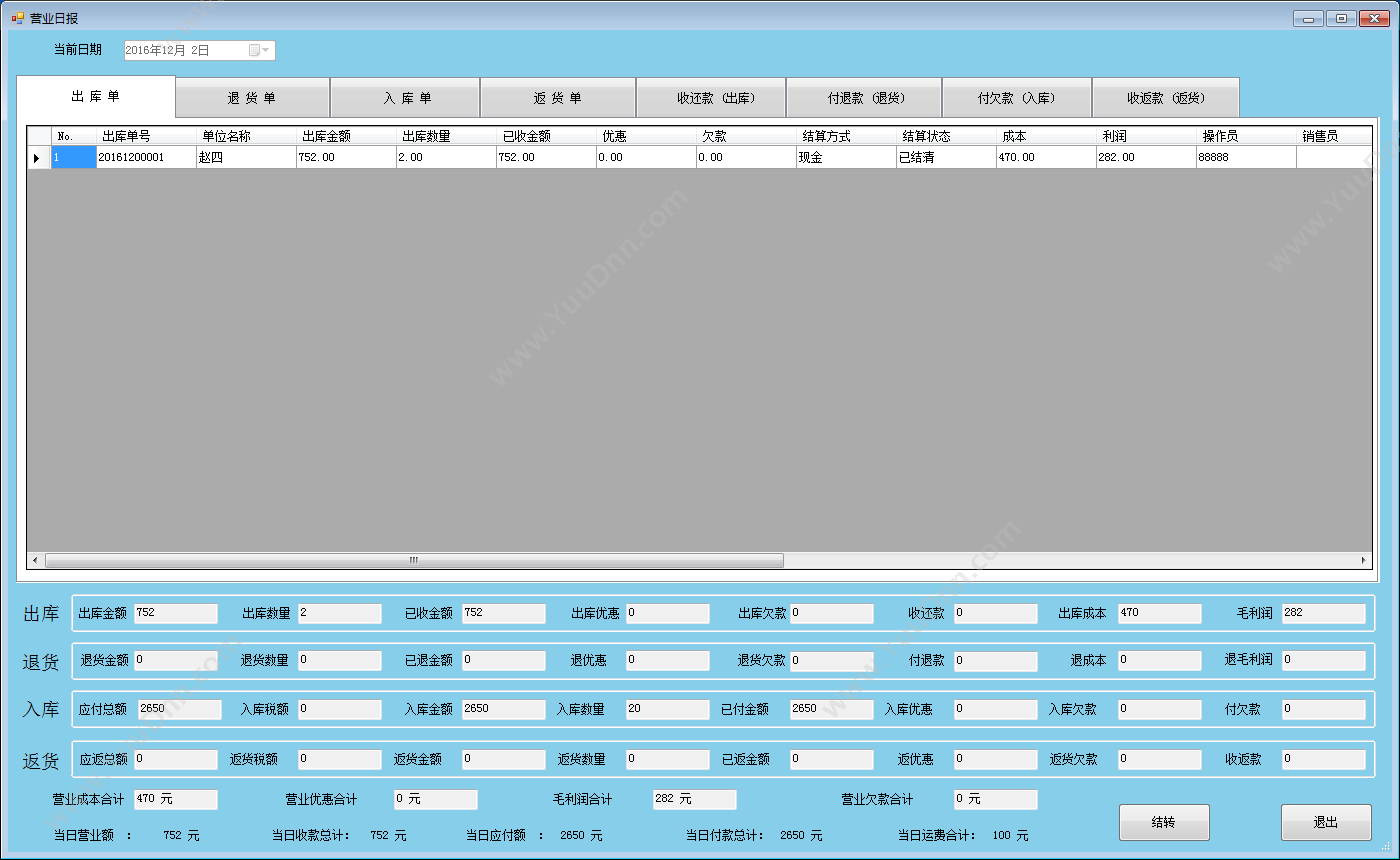Click the 优惠 column header
Screen dimensions: 1400x860
click(646, 136)
